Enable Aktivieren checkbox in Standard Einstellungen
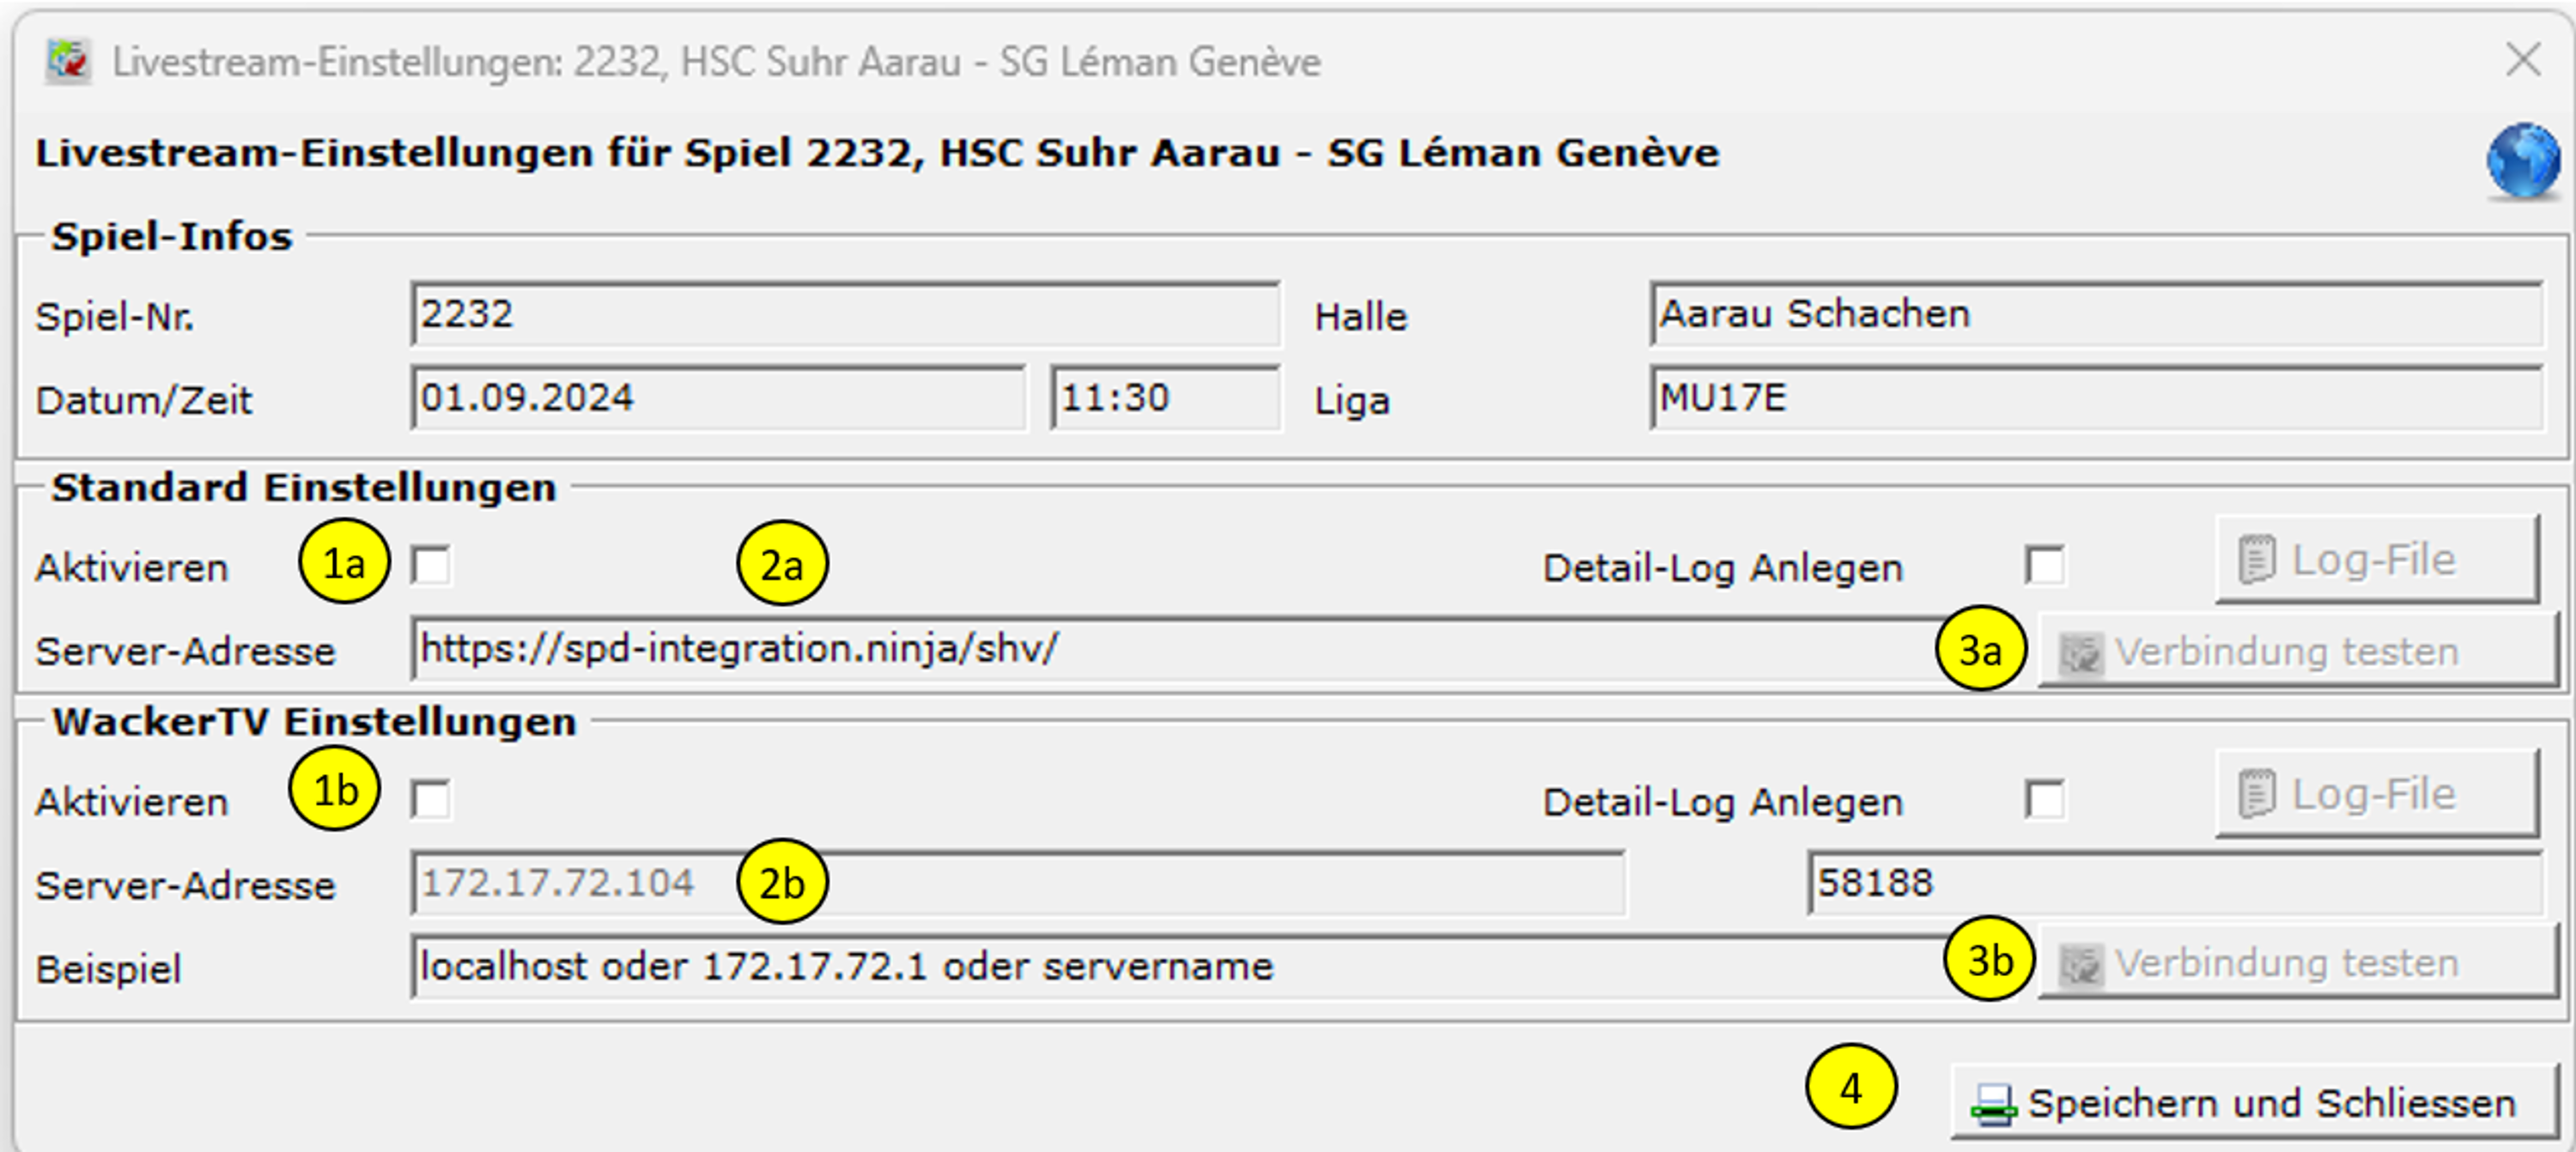The image size is (2576, 1152). coord(431,565)
